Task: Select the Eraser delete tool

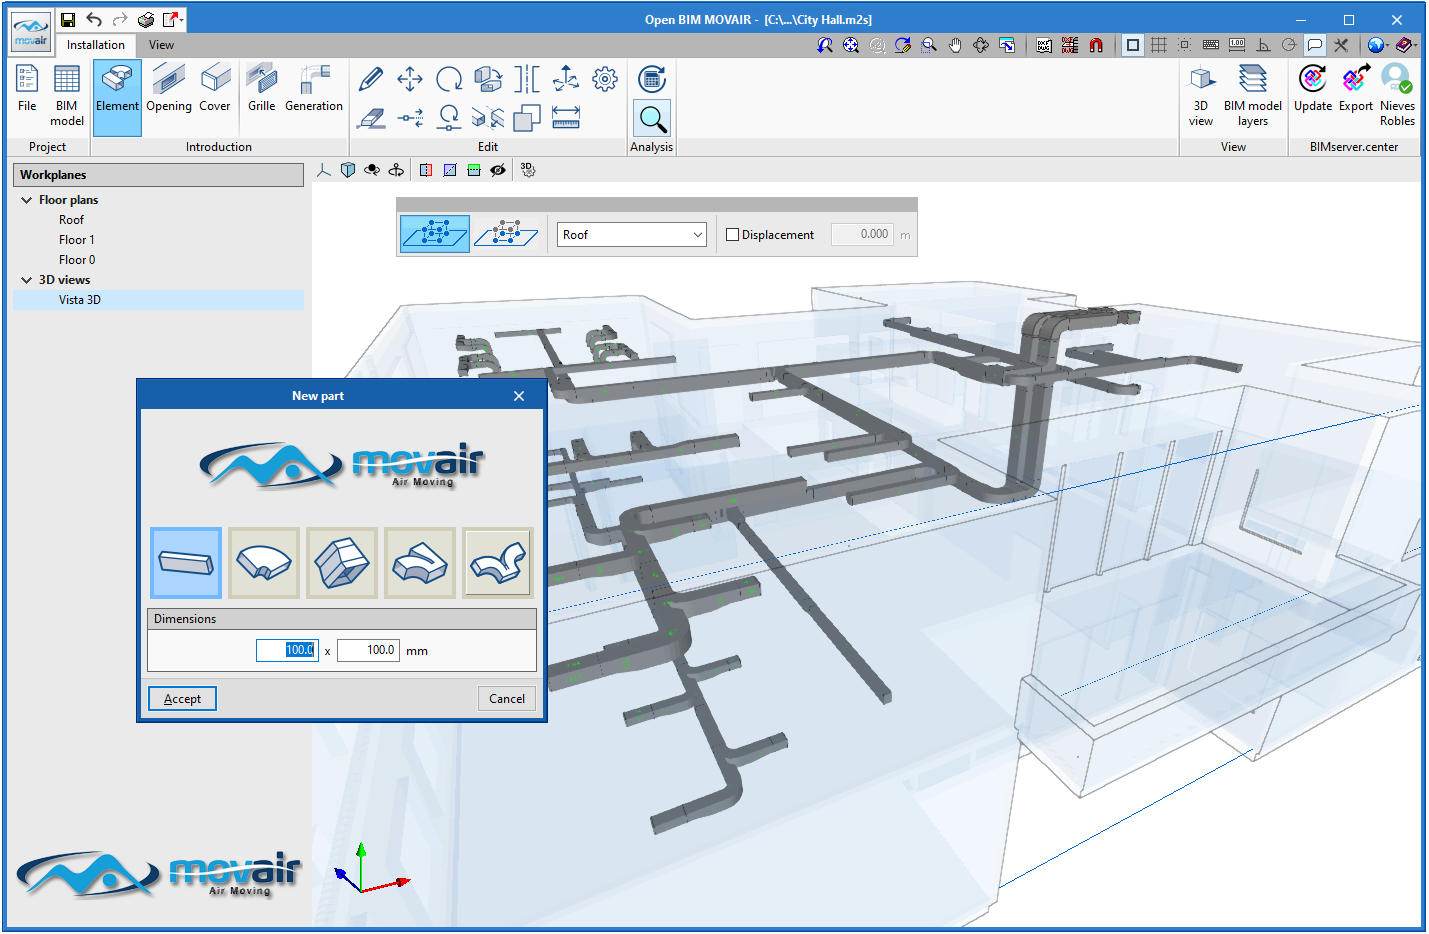Action: pos(371,118)
